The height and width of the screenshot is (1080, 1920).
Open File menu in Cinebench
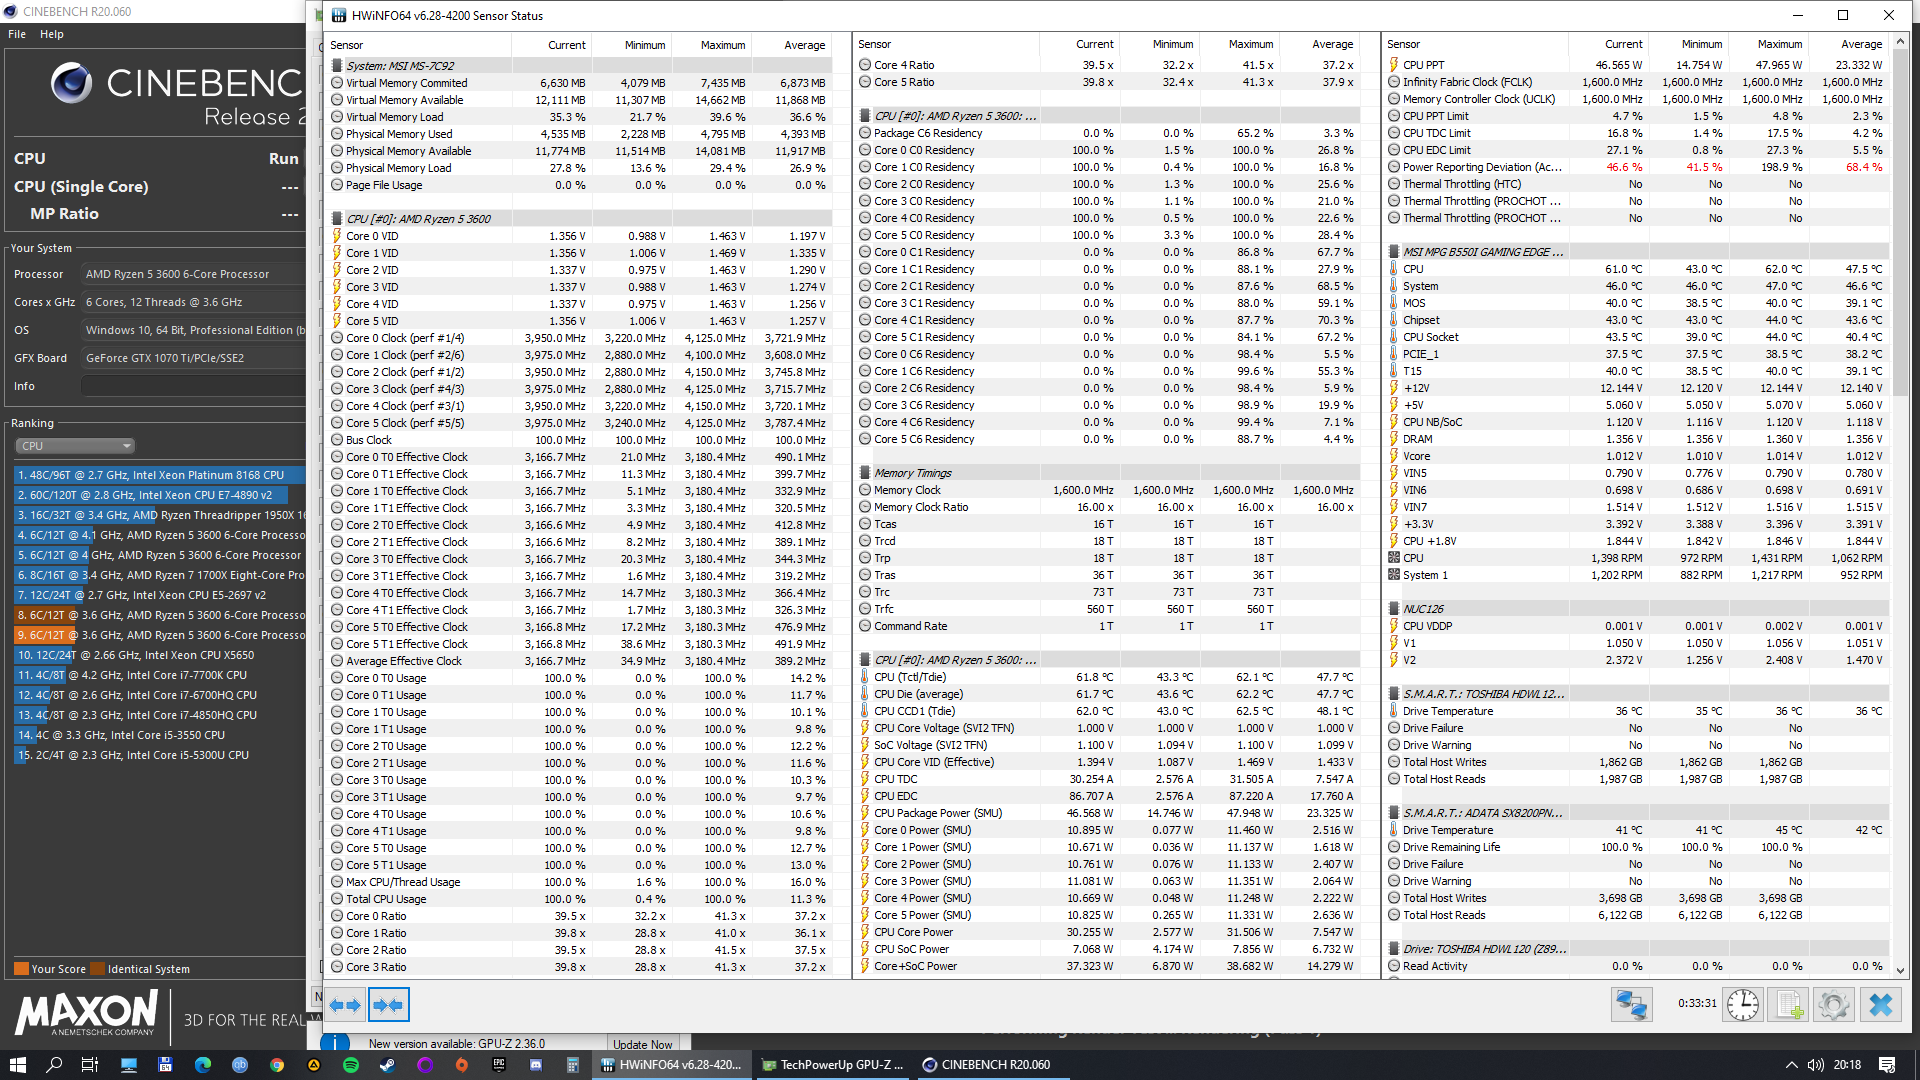coord(17,34)
